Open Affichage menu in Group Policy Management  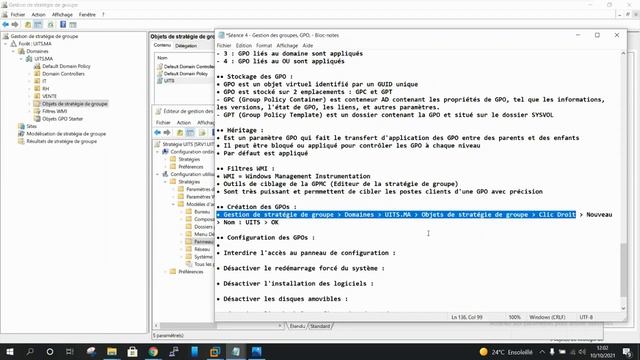pyautogui.click(x=62, y=14)
